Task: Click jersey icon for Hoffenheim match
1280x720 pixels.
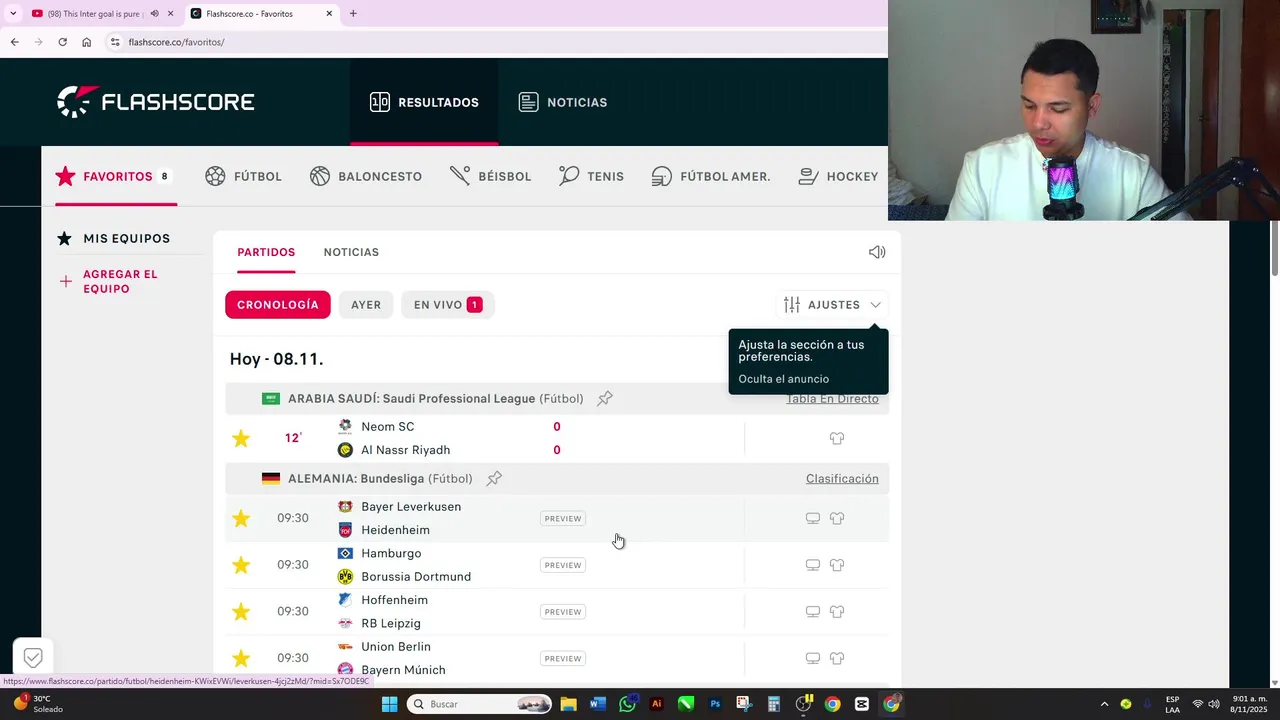Action: pos(837,611)
